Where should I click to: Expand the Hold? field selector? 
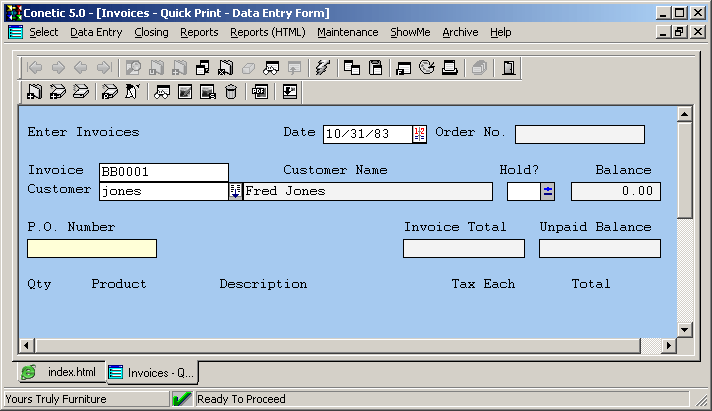[x=548, y=191]
